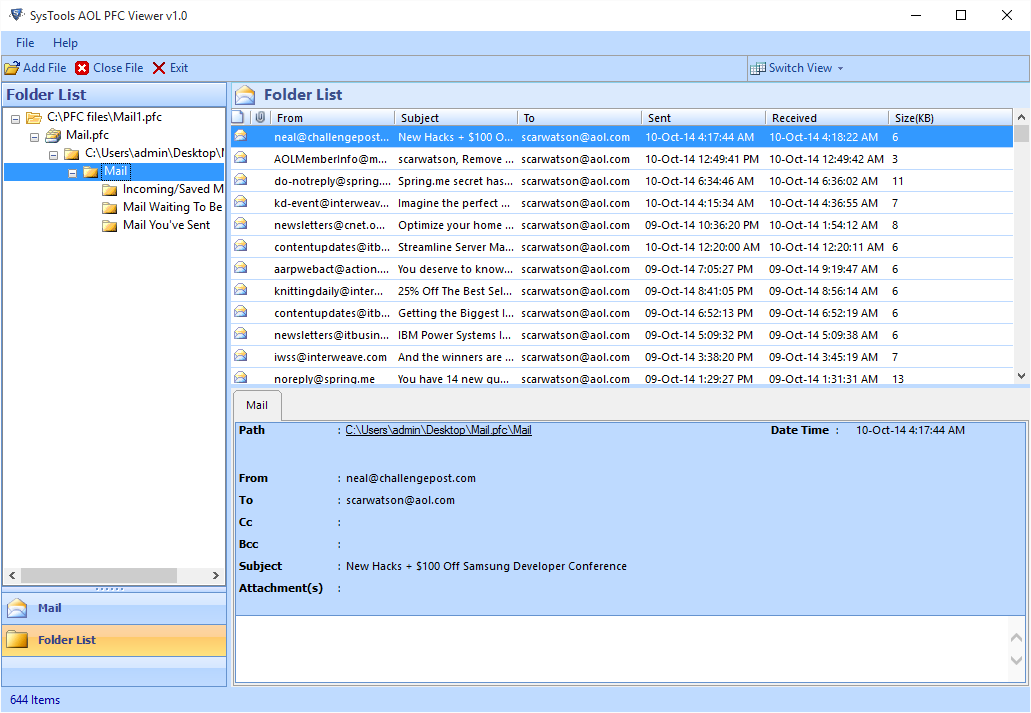The height and width of the screenshot is (713, 1031).
Task: Click the Mail button in bottom navigation pane
Action: click(49, 608)
